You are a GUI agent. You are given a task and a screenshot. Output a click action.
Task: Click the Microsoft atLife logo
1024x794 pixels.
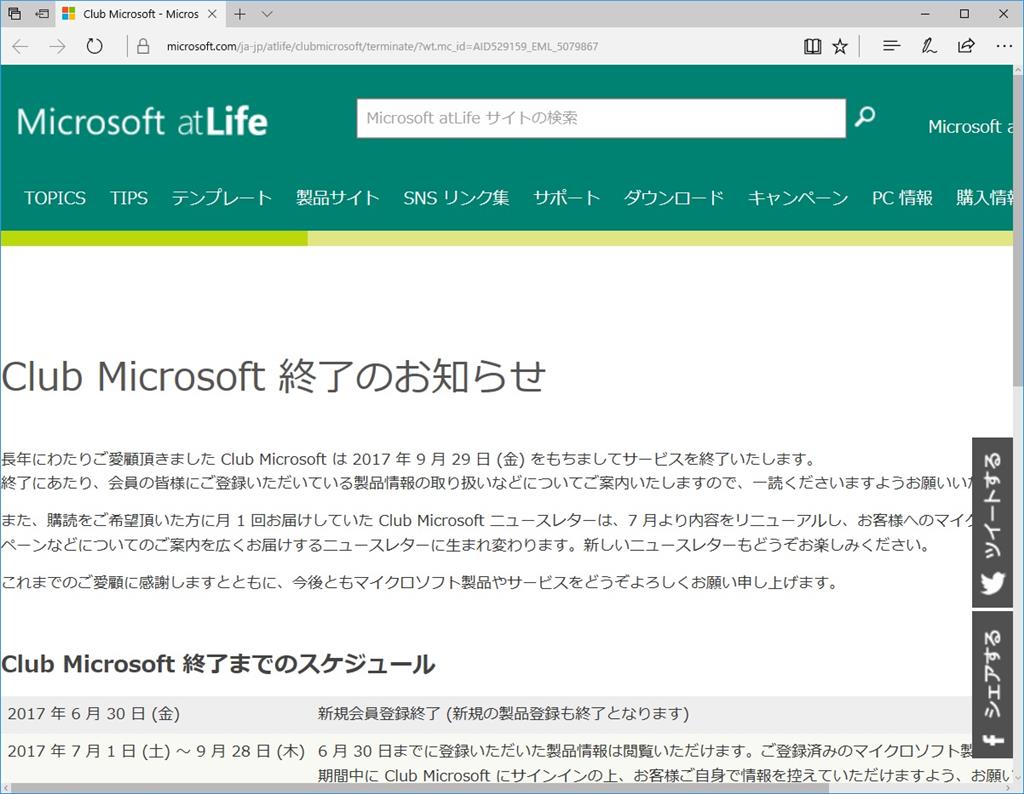pyautogui.click(x=142, y=121)
